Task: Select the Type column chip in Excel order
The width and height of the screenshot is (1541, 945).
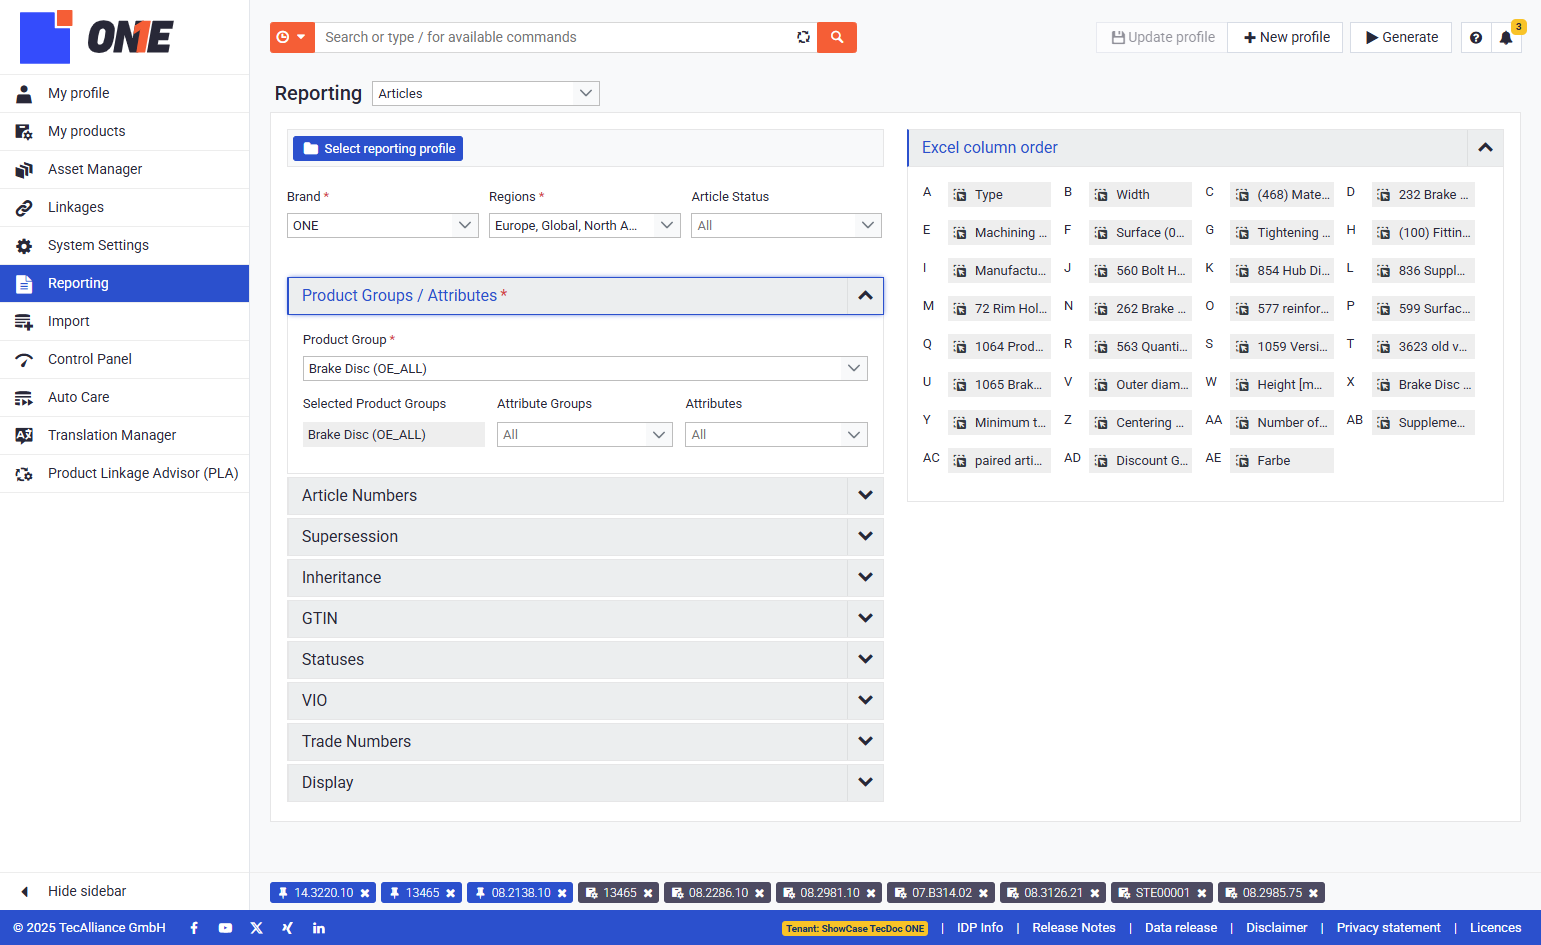Action: click(x=999, y=195)
